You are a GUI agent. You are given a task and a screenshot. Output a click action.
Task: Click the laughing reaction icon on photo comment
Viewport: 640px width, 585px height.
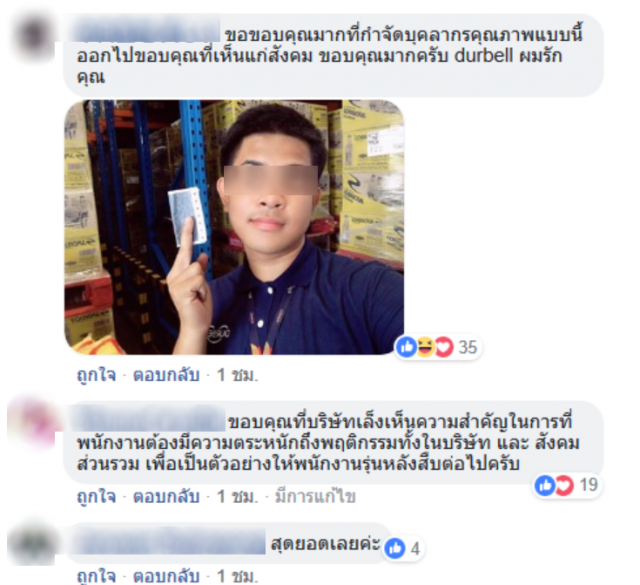425,347
